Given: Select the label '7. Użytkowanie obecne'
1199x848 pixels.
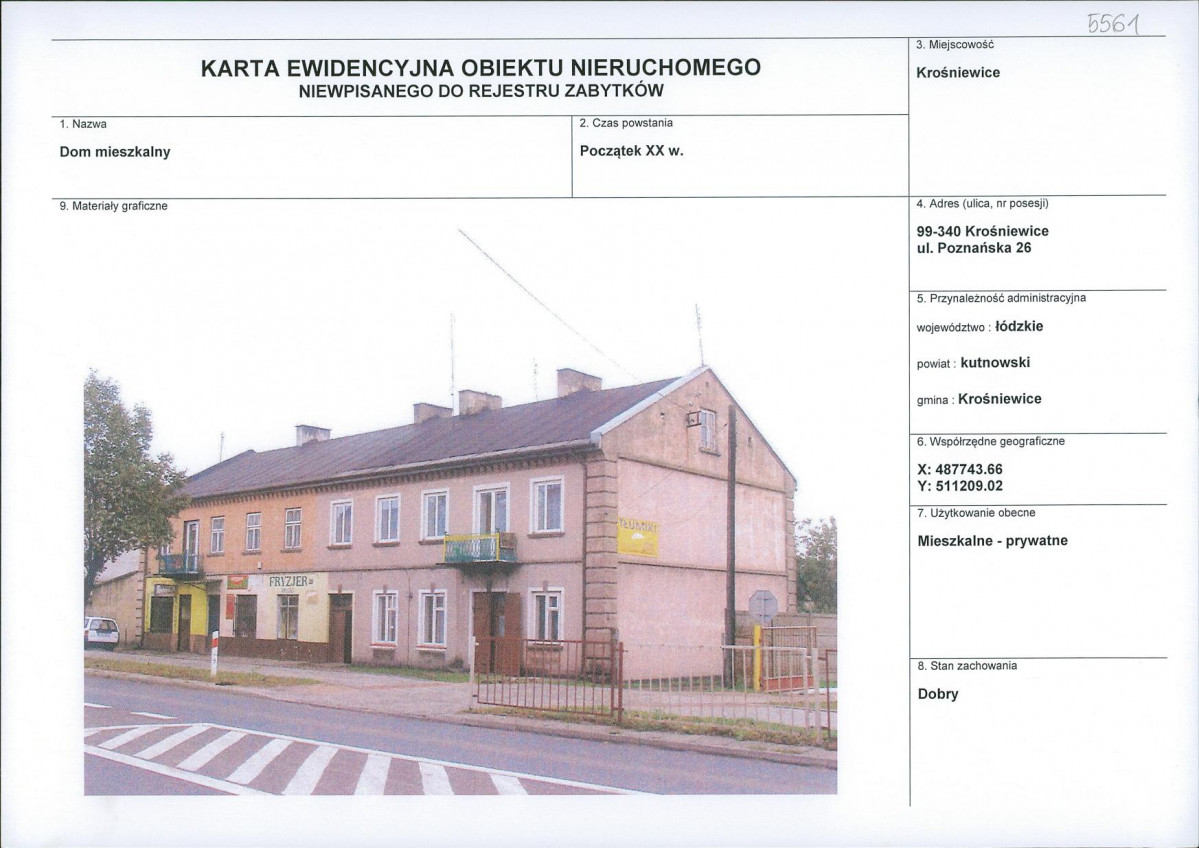Looking at the screenshot, I should 976,513.
